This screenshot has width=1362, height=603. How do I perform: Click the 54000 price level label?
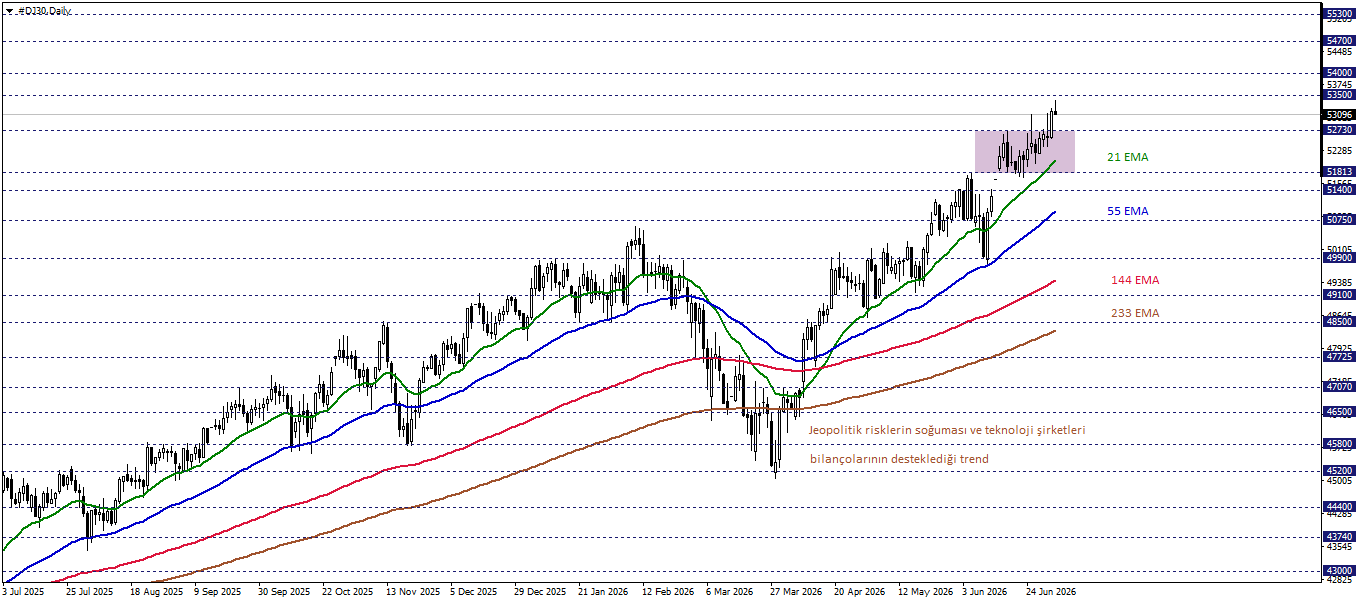(x=1340, y=73)
